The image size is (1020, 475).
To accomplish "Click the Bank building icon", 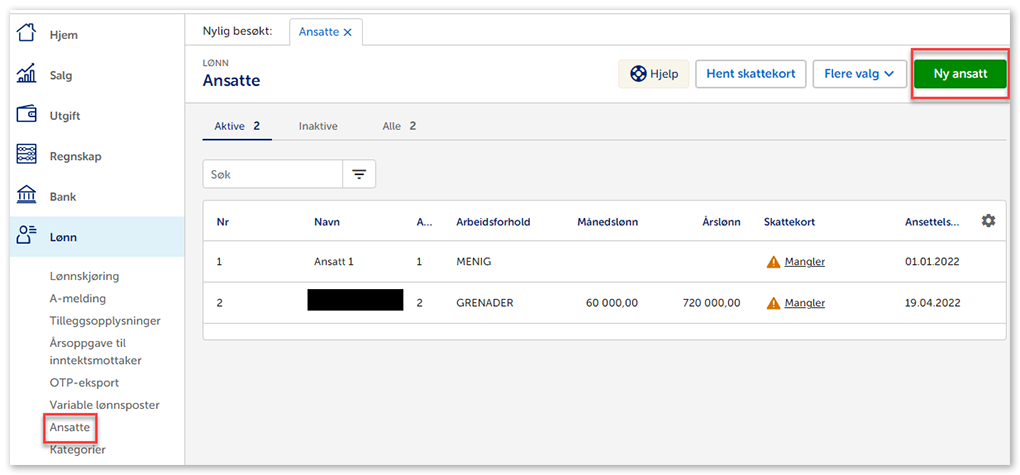I will 27,196.
